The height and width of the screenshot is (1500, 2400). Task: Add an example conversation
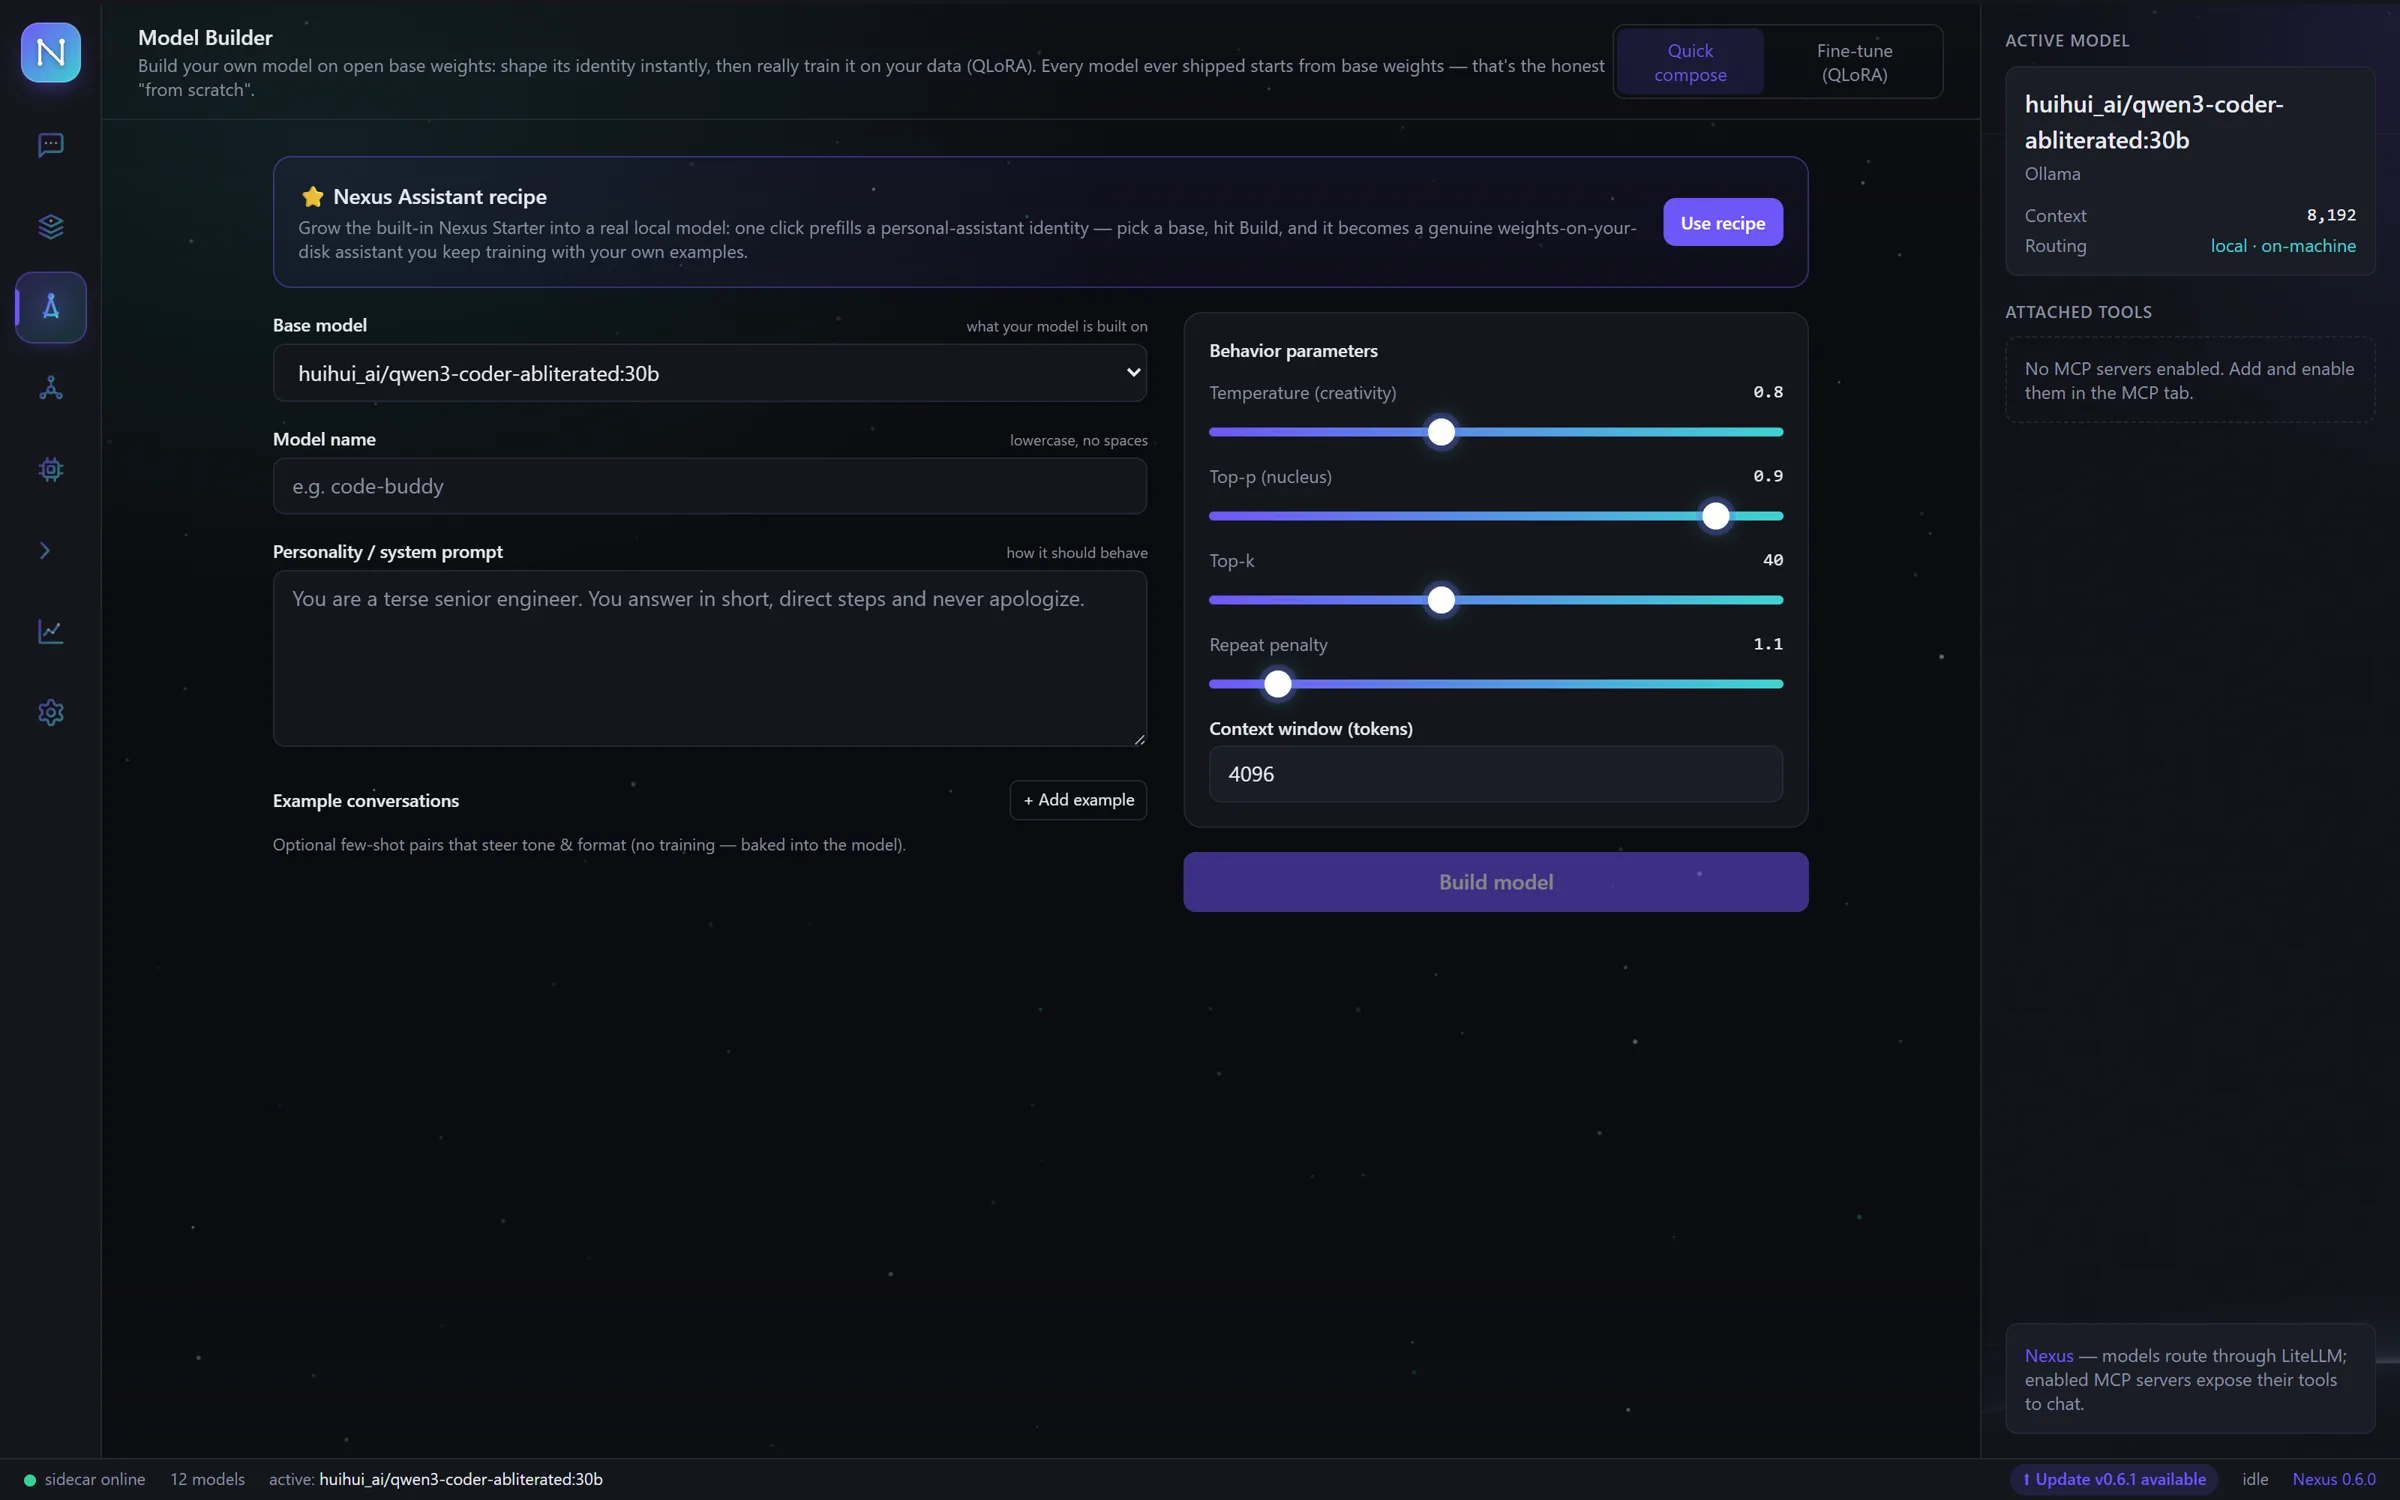(1078, 800)
